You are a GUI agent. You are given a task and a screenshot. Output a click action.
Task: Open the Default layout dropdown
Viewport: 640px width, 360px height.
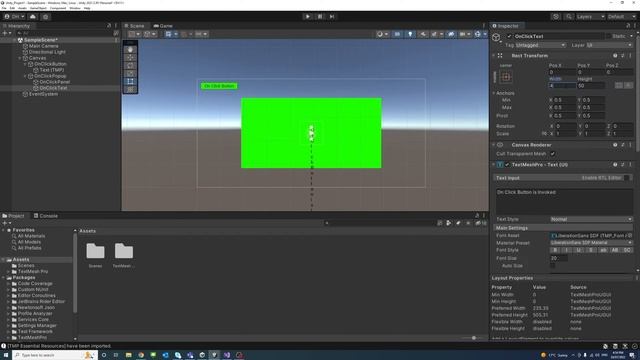tap(622, 17)
